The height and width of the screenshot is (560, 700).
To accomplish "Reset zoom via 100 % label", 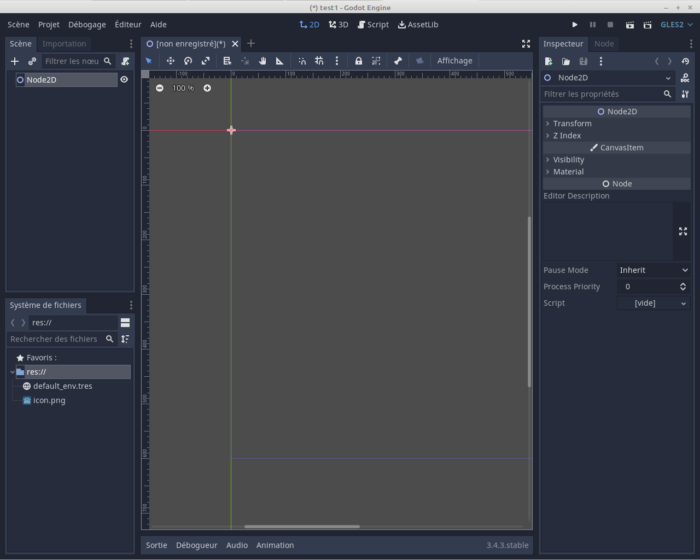I will [x=183, y=88].
